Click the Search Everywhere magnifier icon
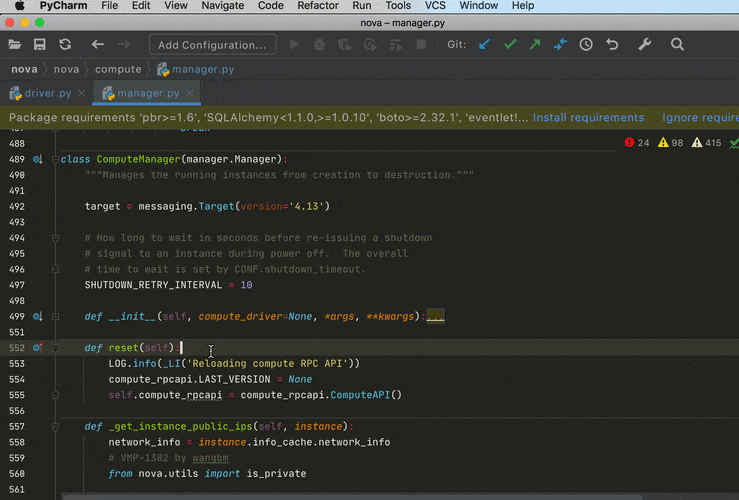This screenshot has width=739, height=500. (677, 45)
